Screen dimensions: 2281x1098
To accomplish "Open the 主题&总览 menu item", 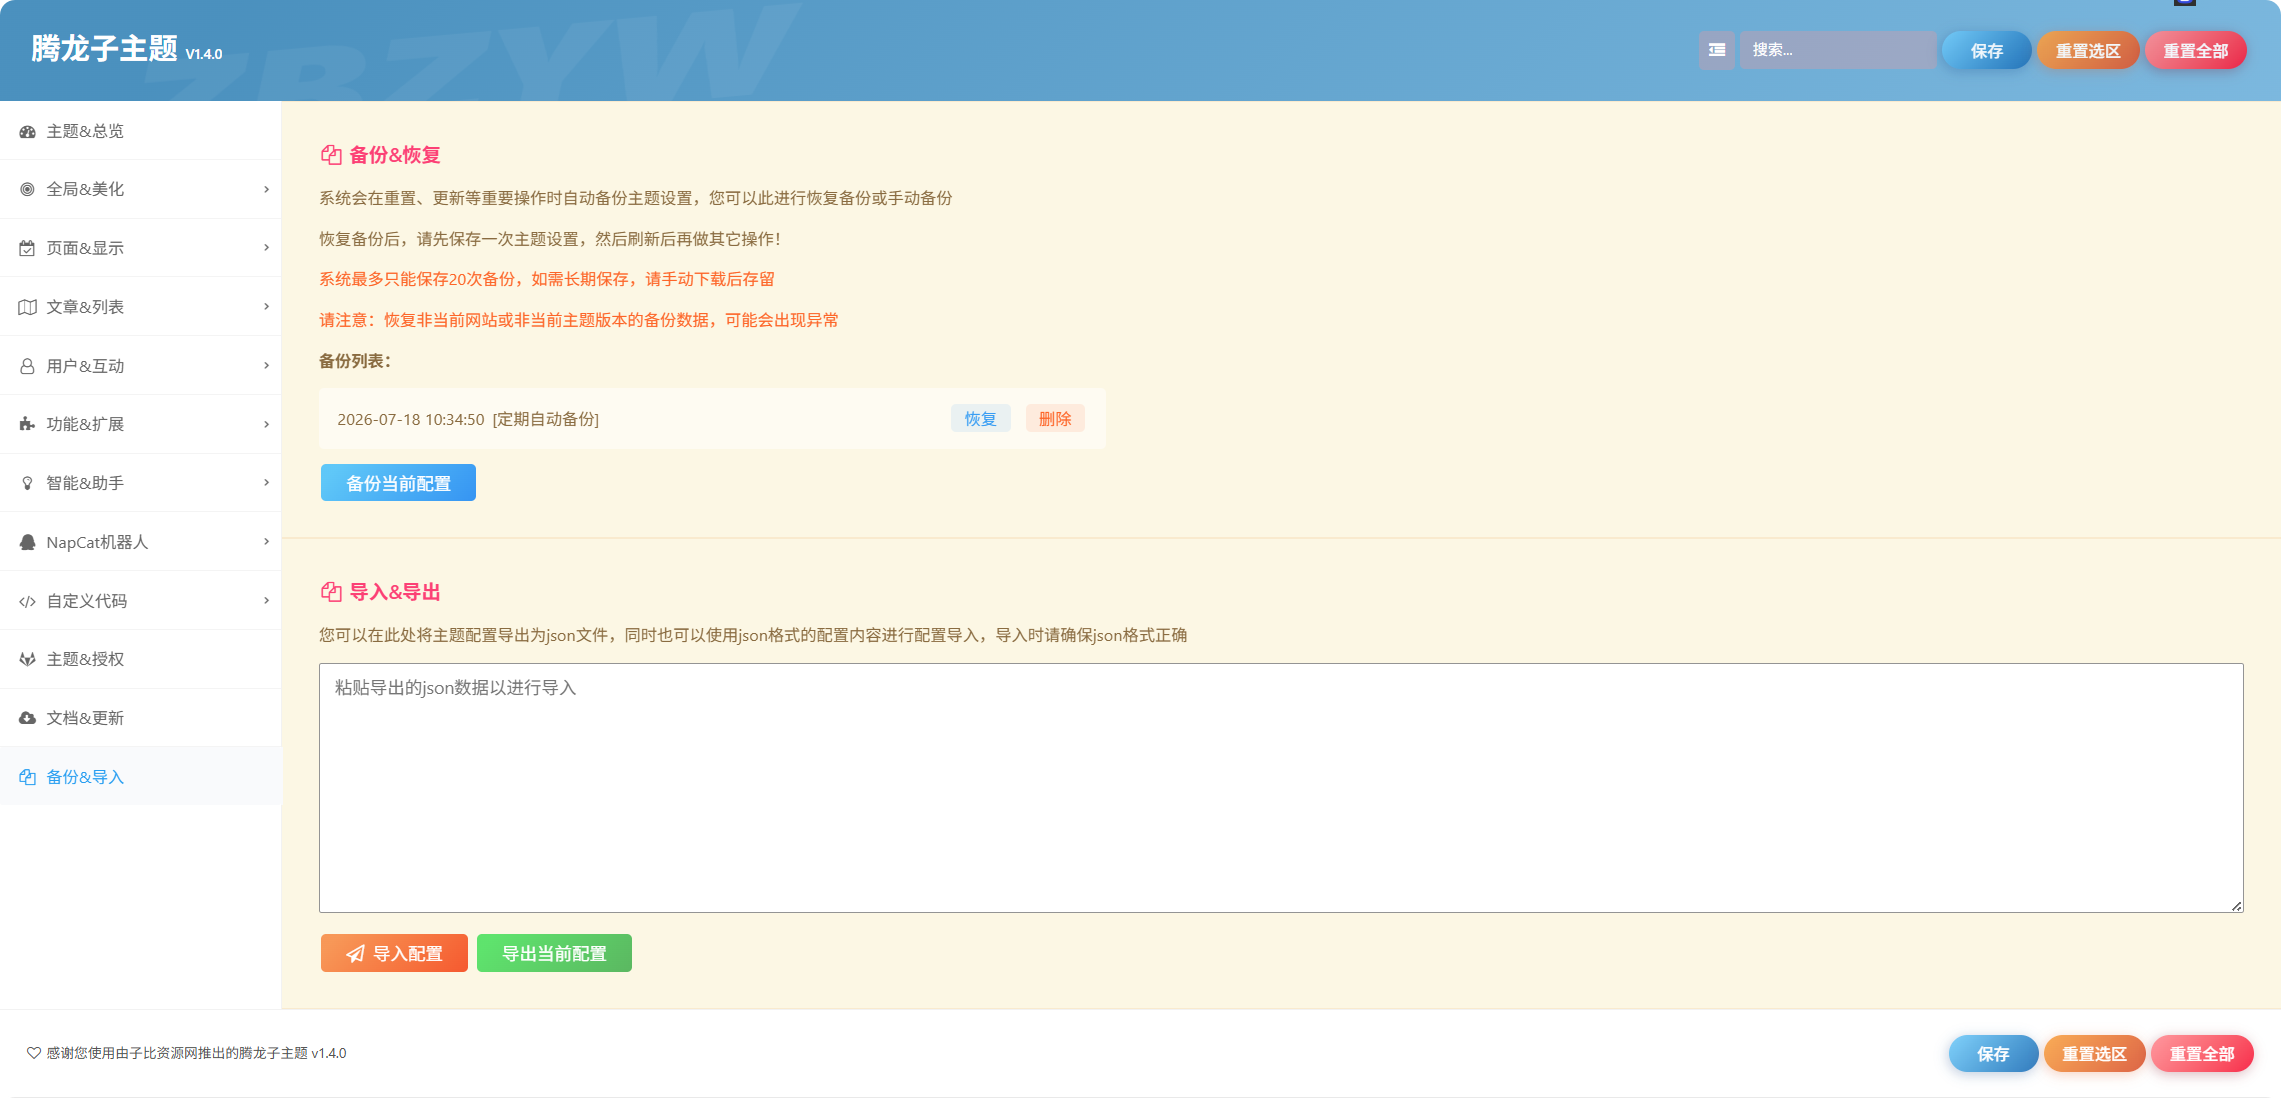I will pos(140,131).
